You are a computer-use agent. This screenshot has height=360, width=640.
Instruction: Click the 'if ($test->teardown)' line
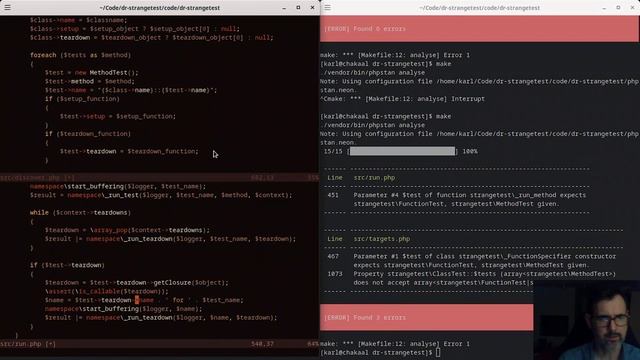[x=67, y=265]
